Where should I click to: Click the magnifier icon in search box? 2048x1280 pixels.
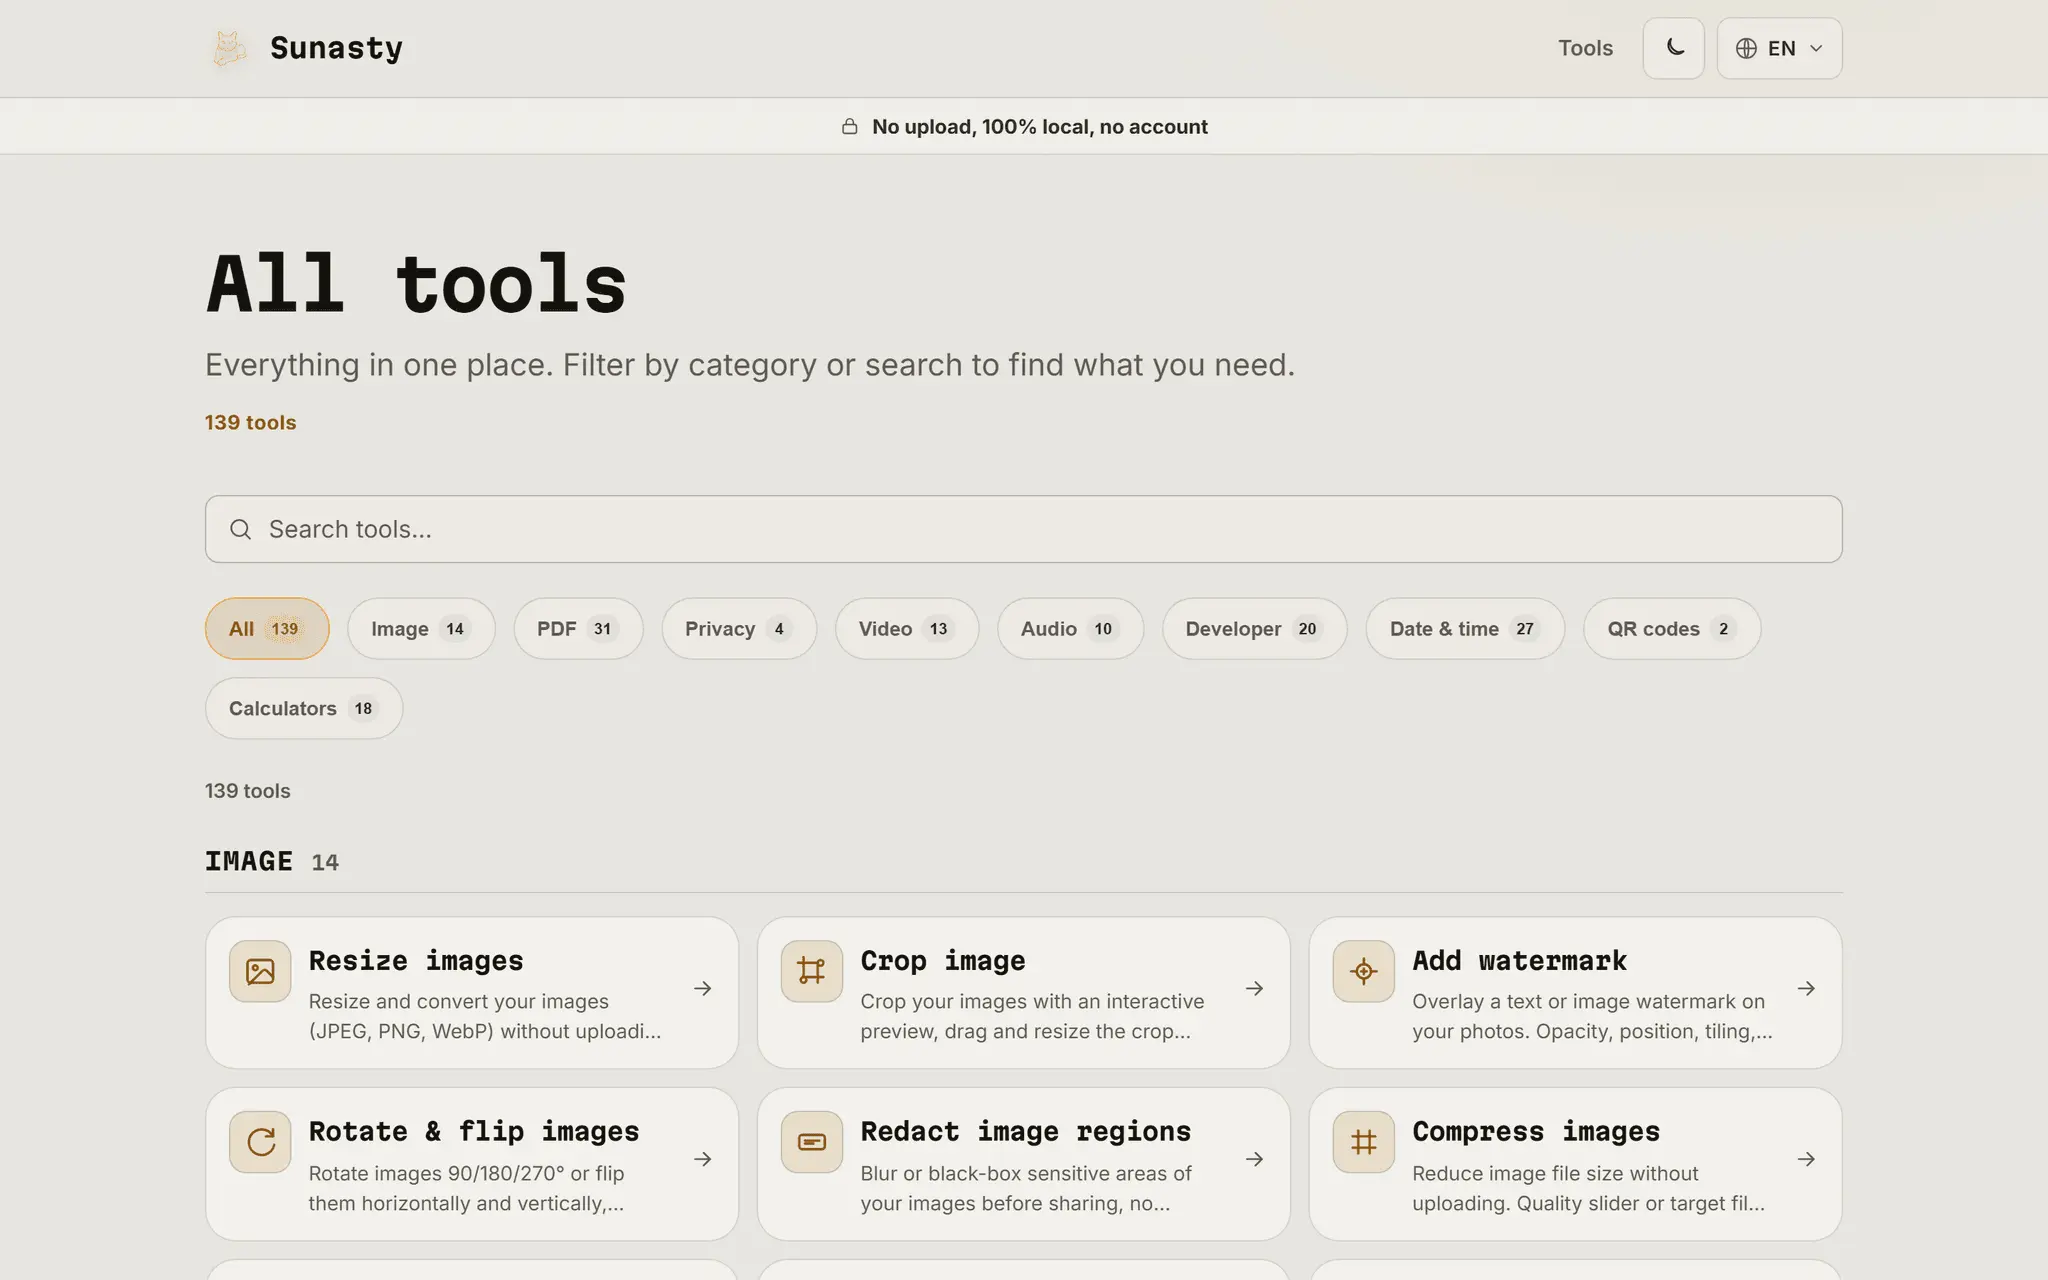[240, 529]
